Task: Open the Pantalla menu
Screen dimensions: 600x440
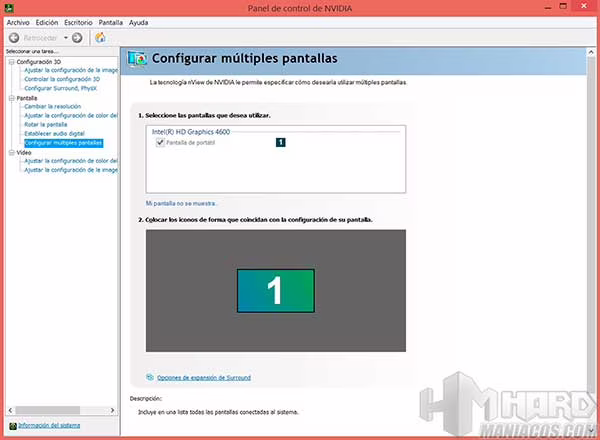Action: [111, 23]
